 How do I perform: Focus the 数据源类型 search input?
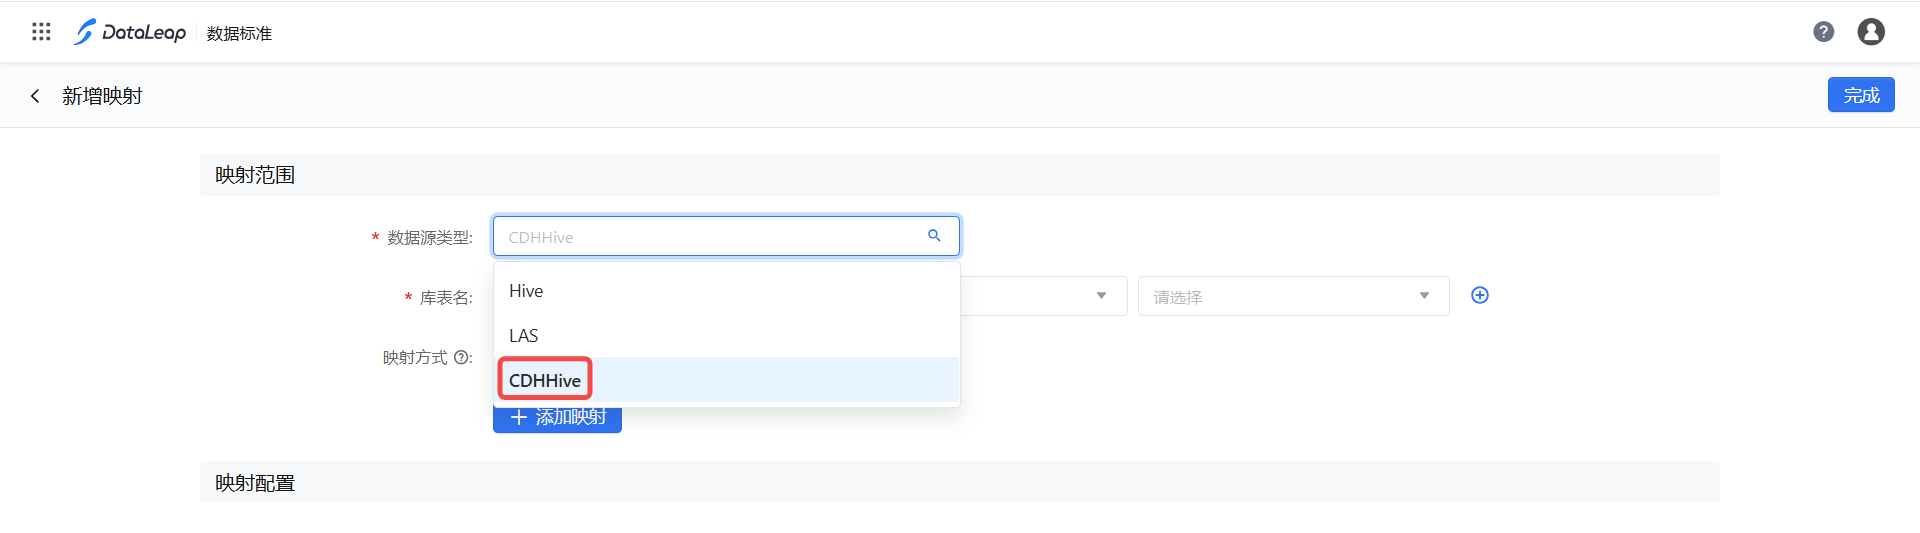click(x=710, y=237)
